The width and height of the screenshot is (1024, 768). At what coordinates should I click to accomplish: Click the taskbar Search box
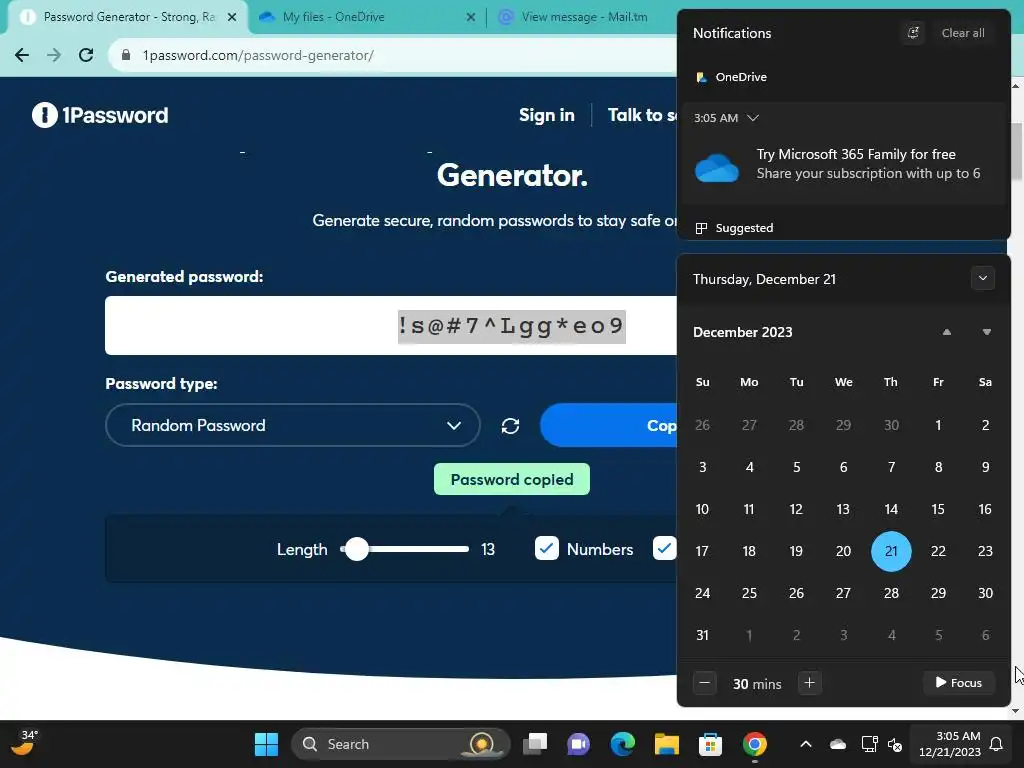[x=400, y=744]
